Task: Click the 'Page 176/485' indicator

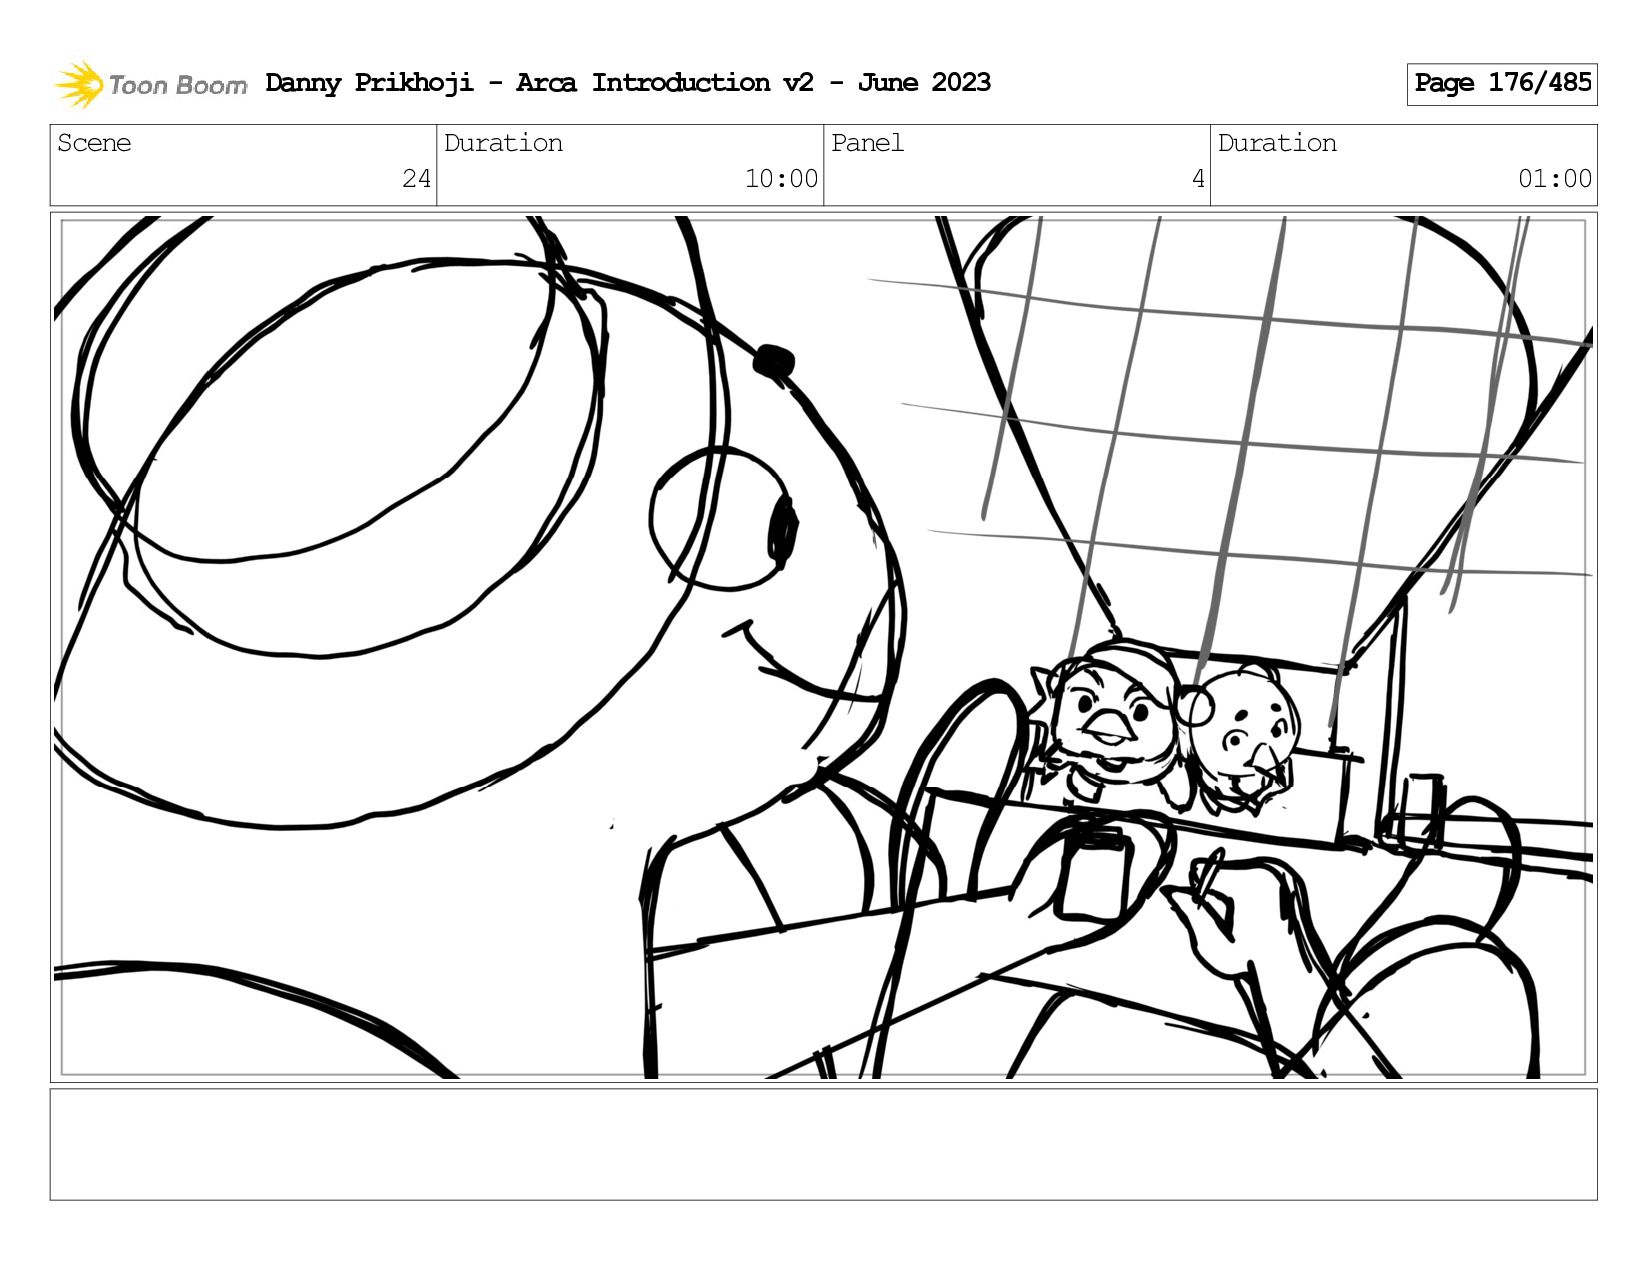Action: tap(1502, 84)
